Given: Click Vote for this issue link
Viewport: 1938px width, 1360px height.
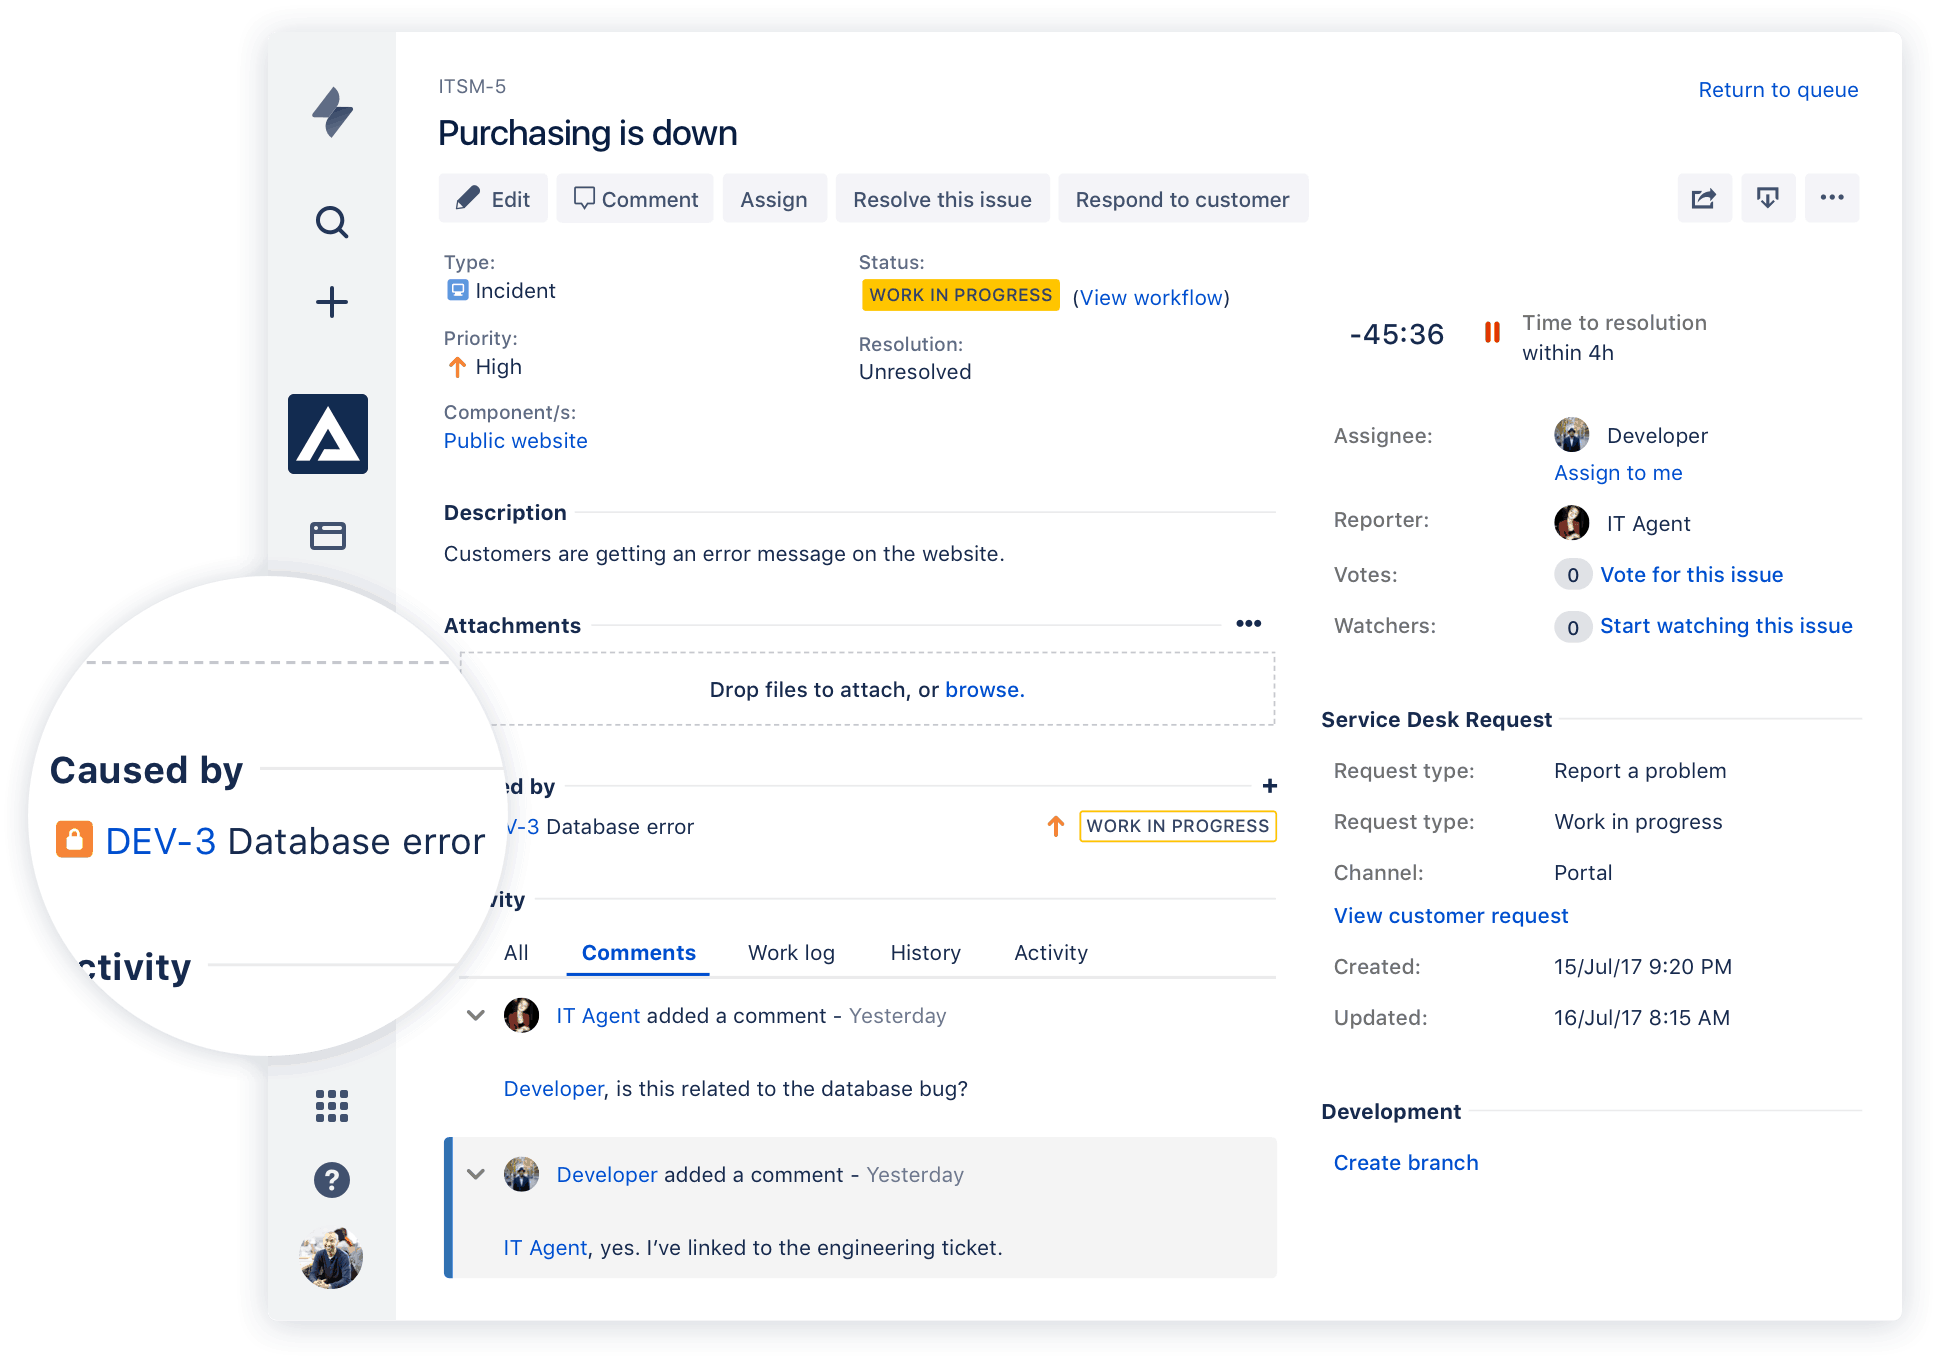Looking at the screenshot, I should click(x=1691, y=574).
